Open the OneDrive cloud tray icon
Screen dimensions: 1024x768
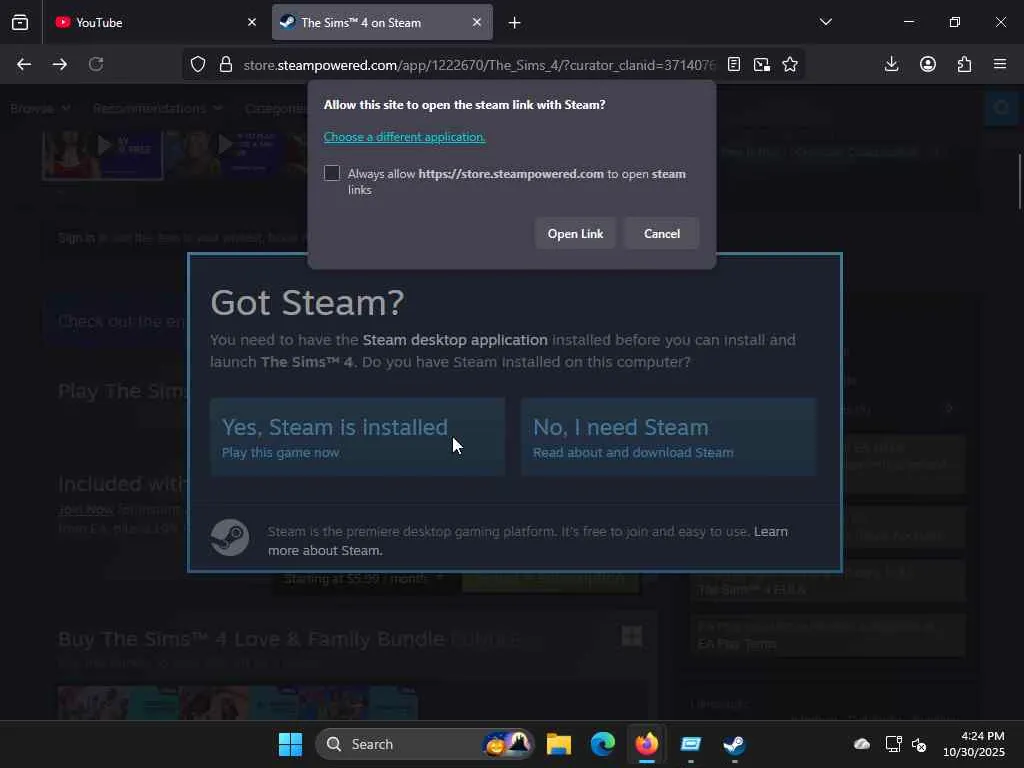tap(862, 744)
